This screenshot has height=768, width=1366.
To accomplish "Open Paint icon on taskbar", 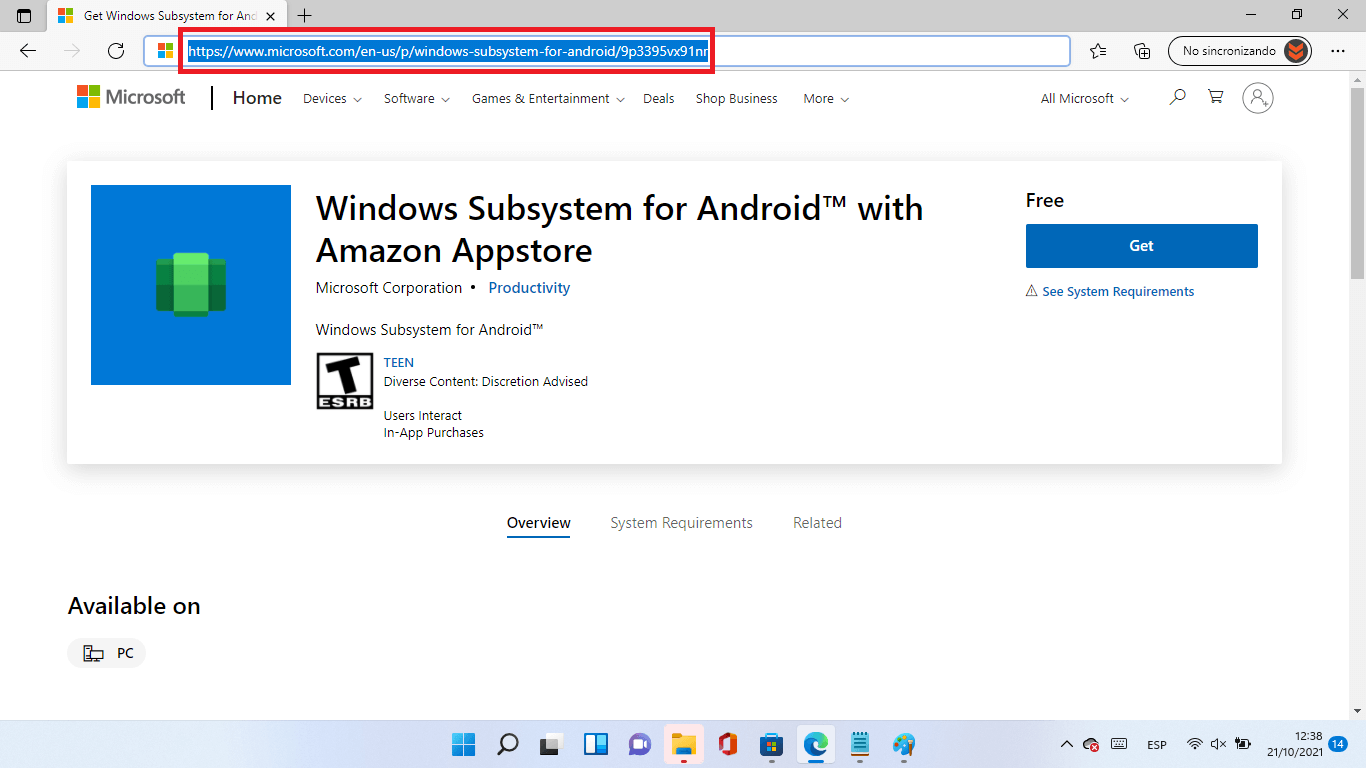I will 904,745.
